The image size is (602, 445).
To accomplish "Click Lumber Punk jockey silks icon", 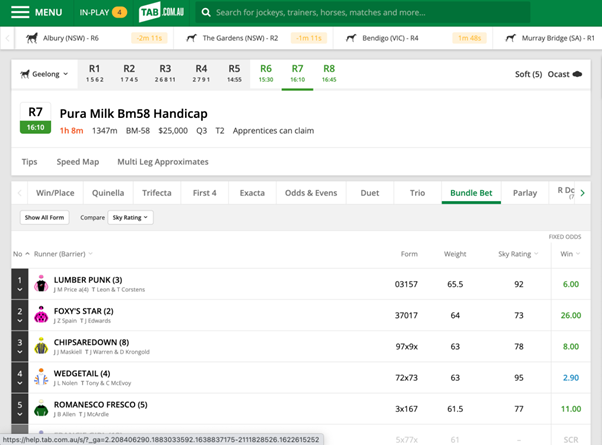I will click(x=41, y=284).
